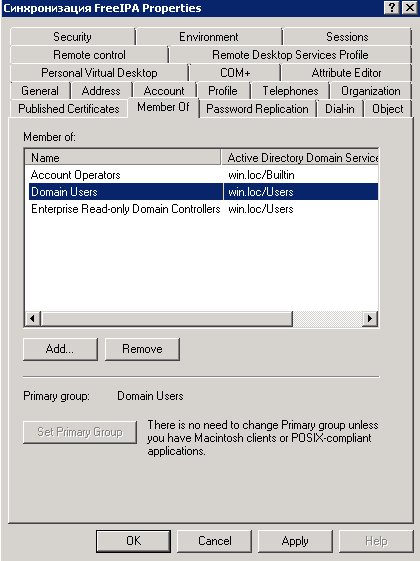
Task: Open the Sessions tab
Action: point(347,37)
